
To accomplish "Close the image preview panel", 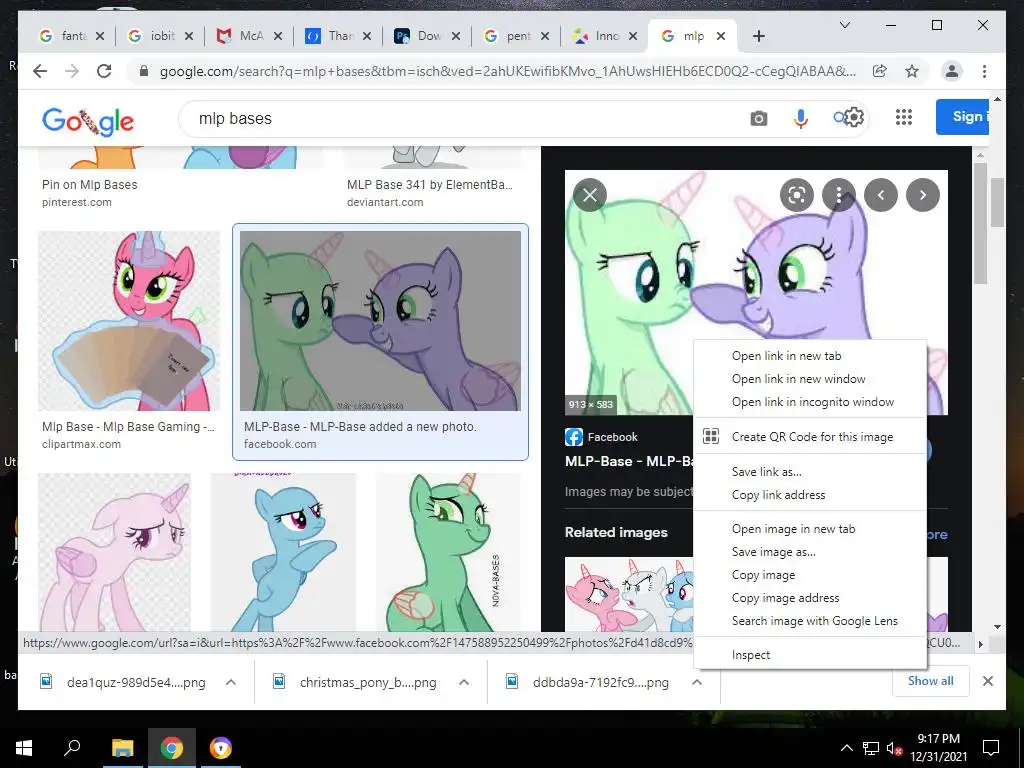I will 590,195.
